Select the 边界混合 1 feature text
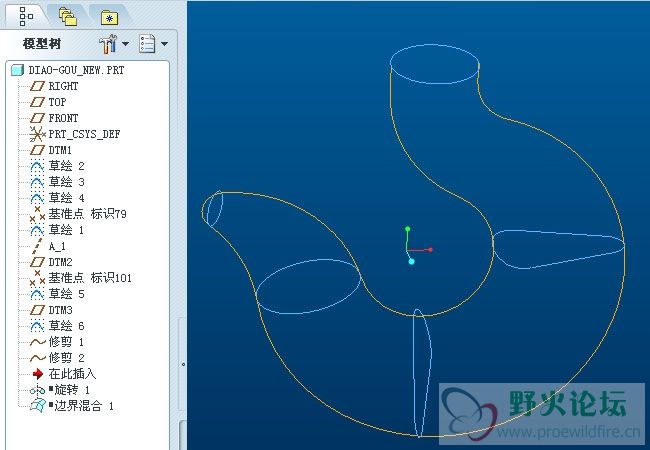Viewport: 650px width, 450px height. 84,406
